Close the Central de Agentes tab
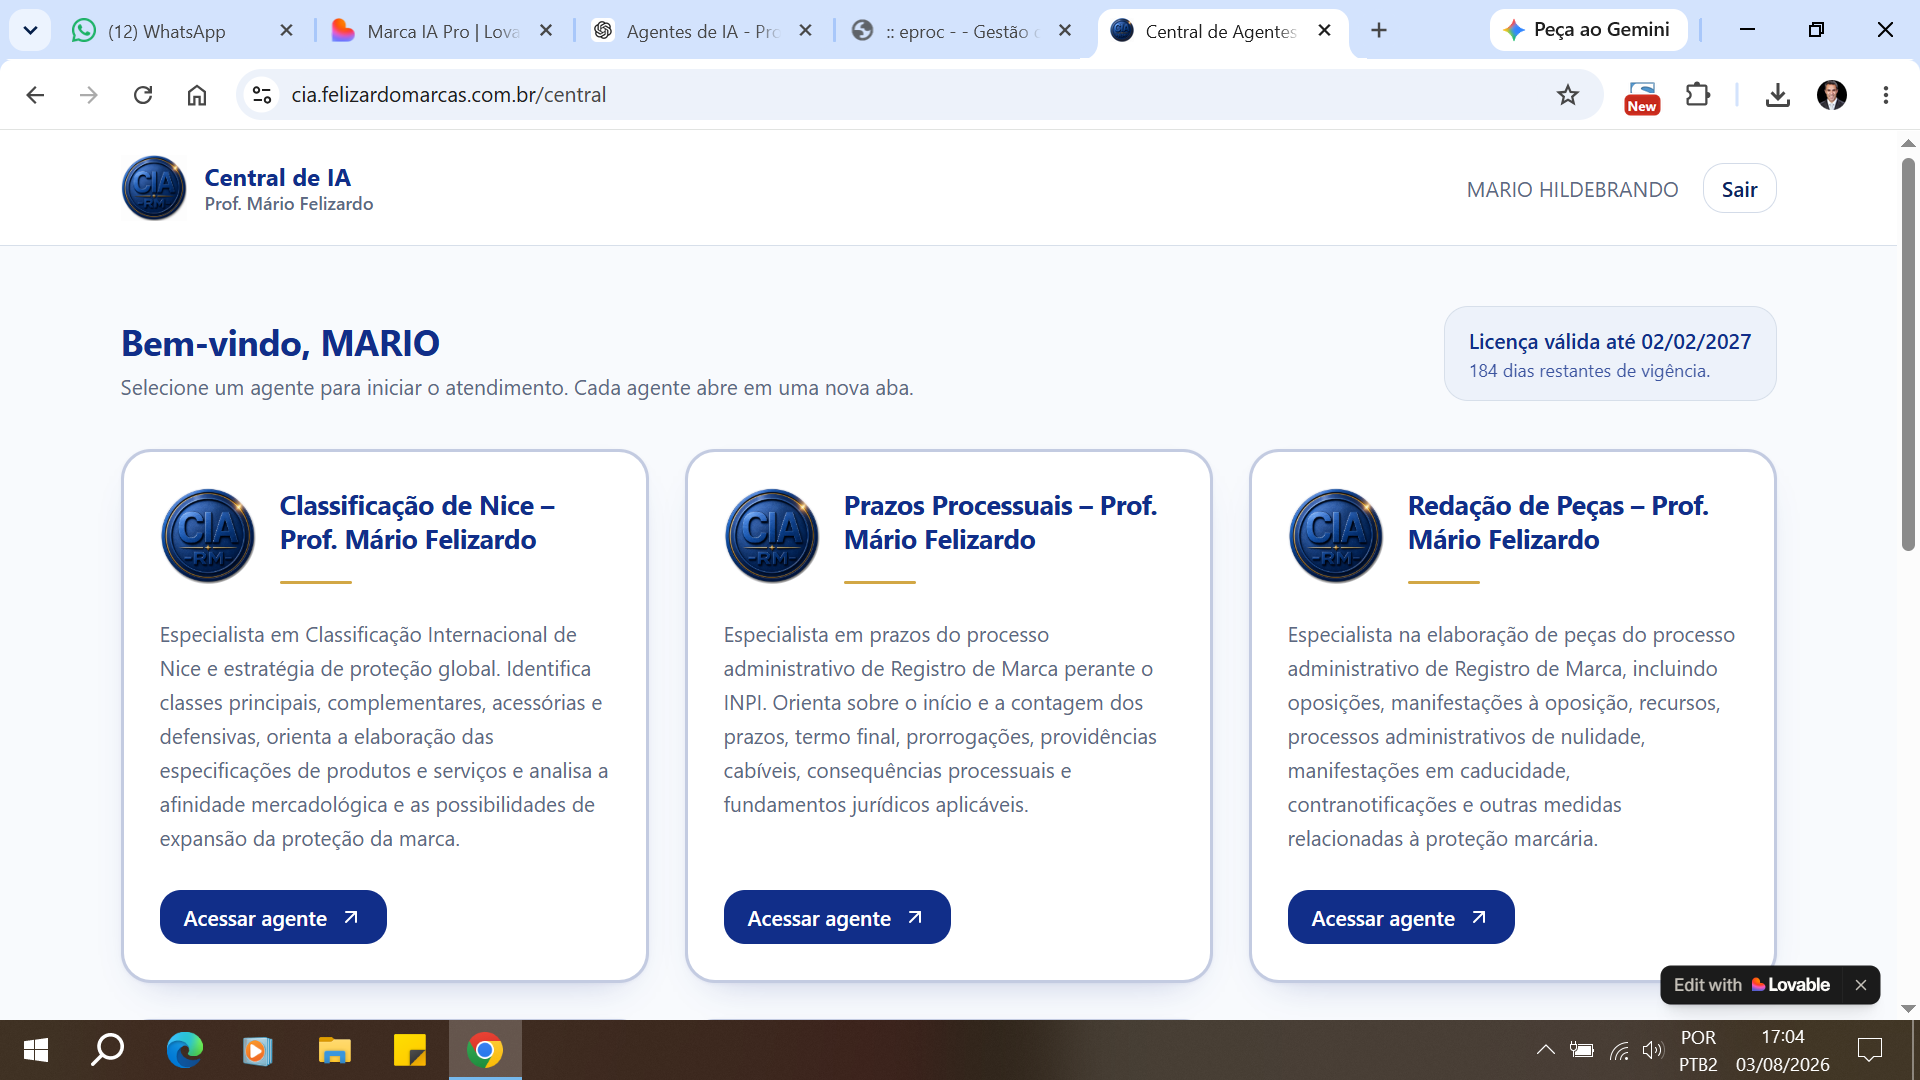1920x1080 pixels. click(x=1324, y=31)
